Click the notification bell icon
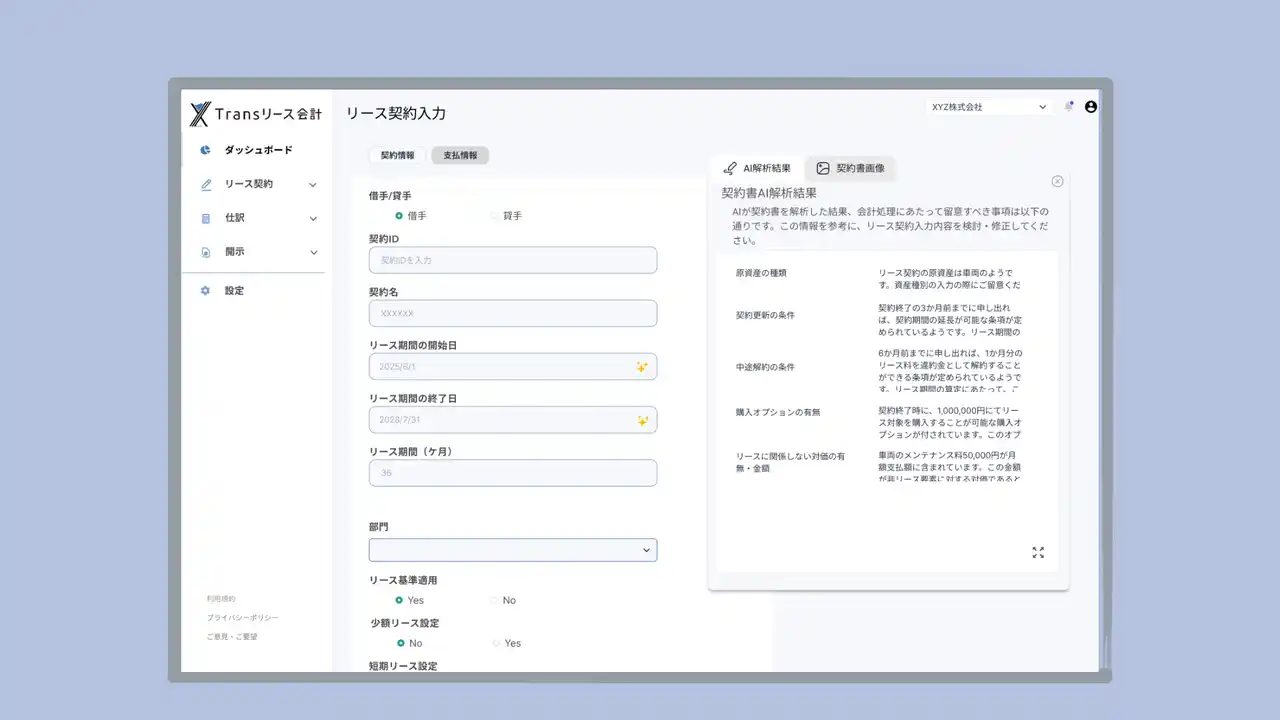This screenshot has height=720, width=1280. pos(1069,107)
